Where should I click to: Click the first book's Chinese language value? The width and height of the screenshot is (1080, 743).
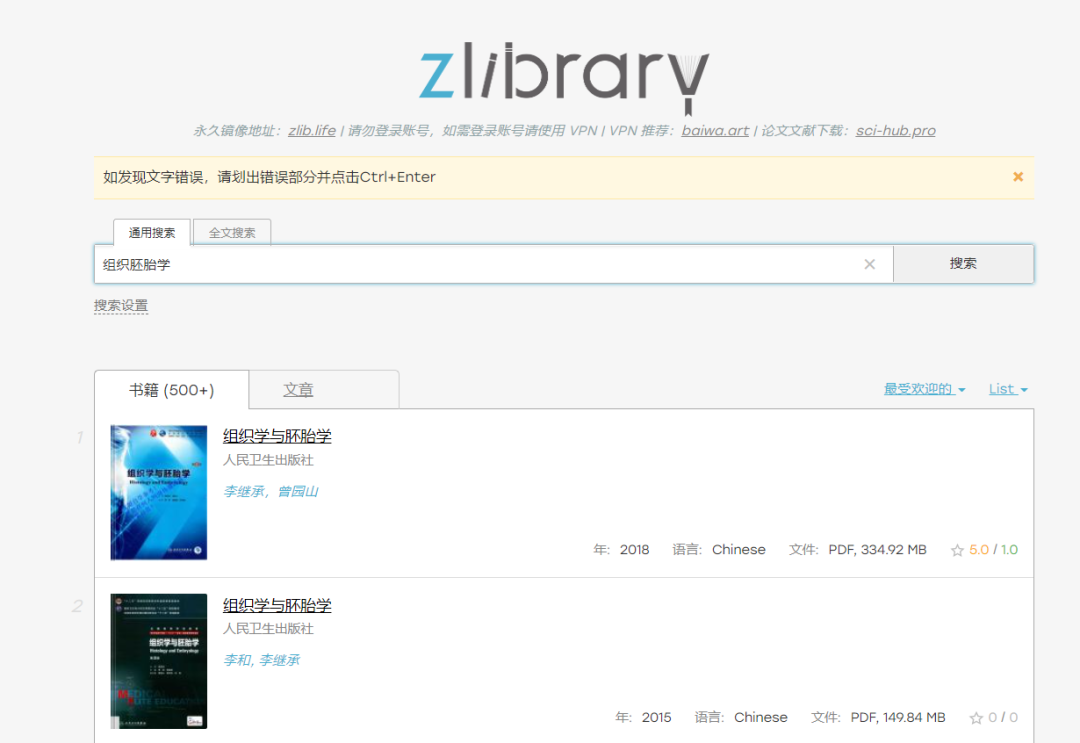click(x=738, y=550)
